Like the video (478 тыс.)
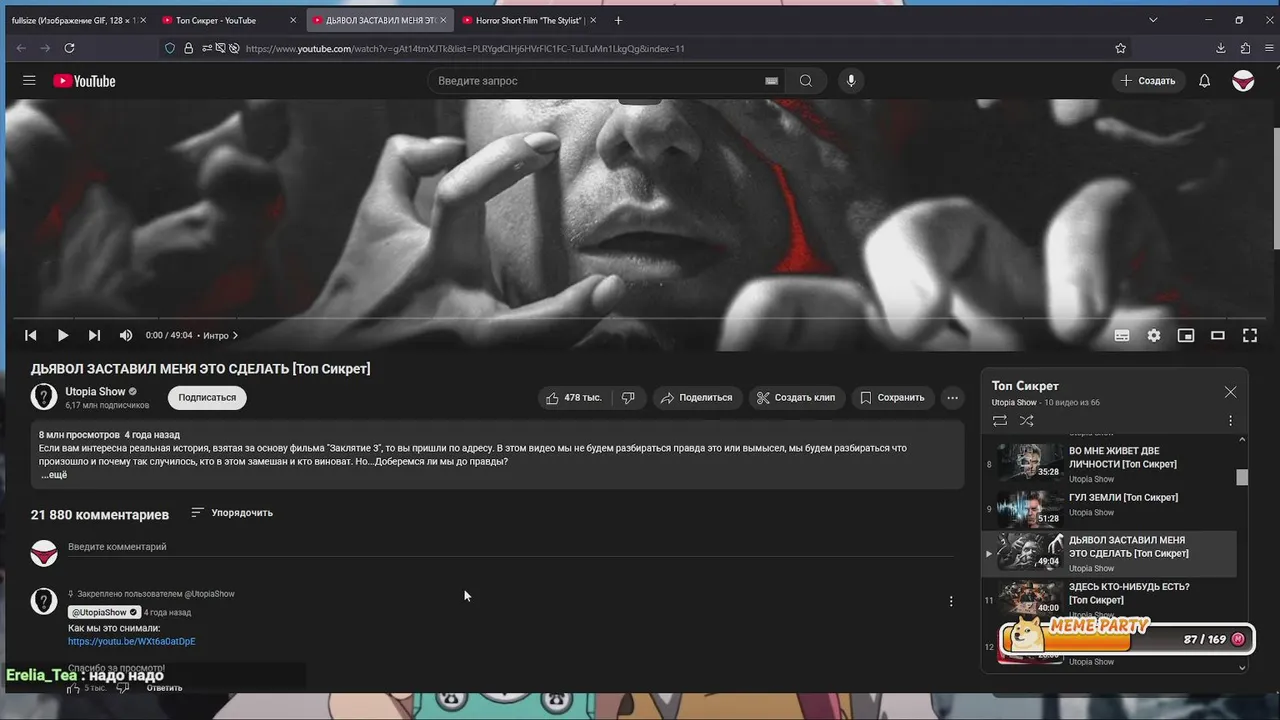The image size is (1280, 720). pos(574,398)
